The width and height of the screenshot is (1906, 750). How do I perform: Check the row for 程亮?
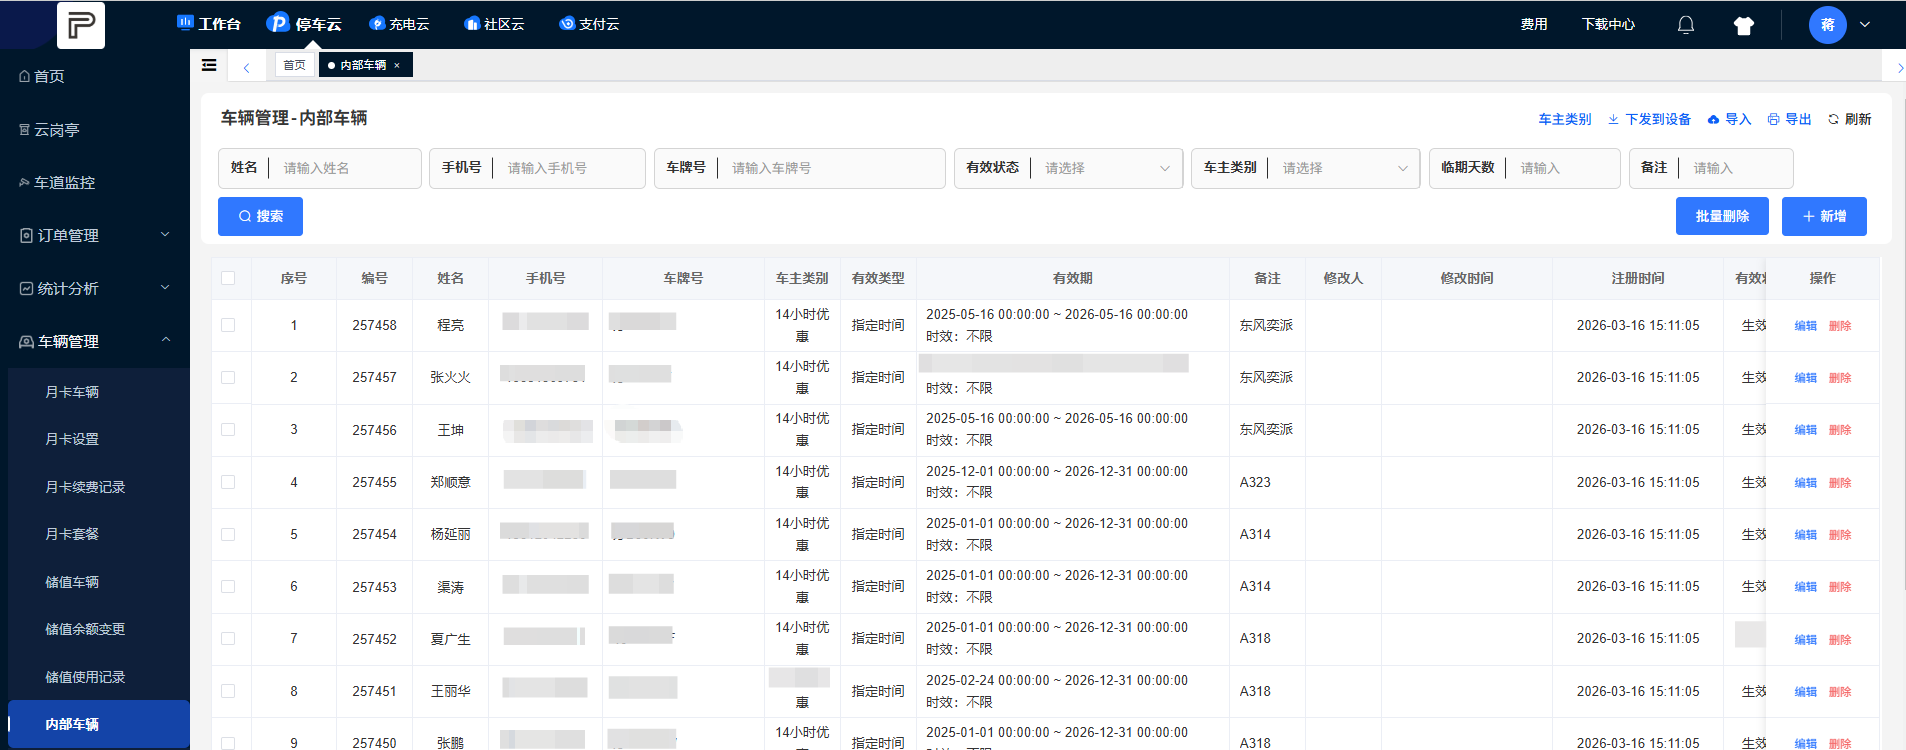(x=228, y=325)
